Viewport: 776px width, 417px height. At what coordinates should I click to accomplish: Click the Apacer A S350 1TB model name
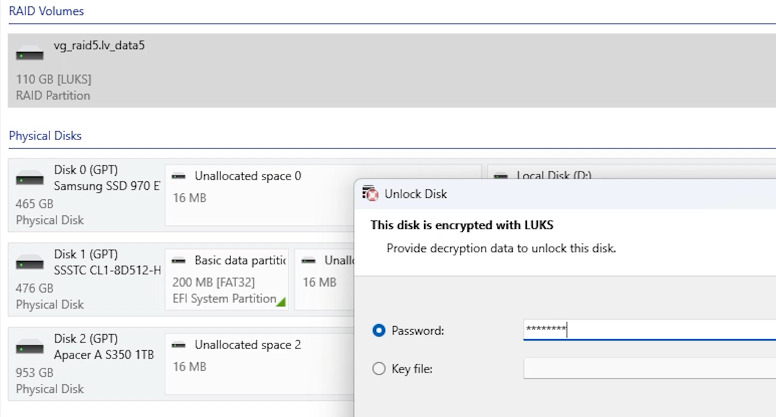click(x=104, y=355)
